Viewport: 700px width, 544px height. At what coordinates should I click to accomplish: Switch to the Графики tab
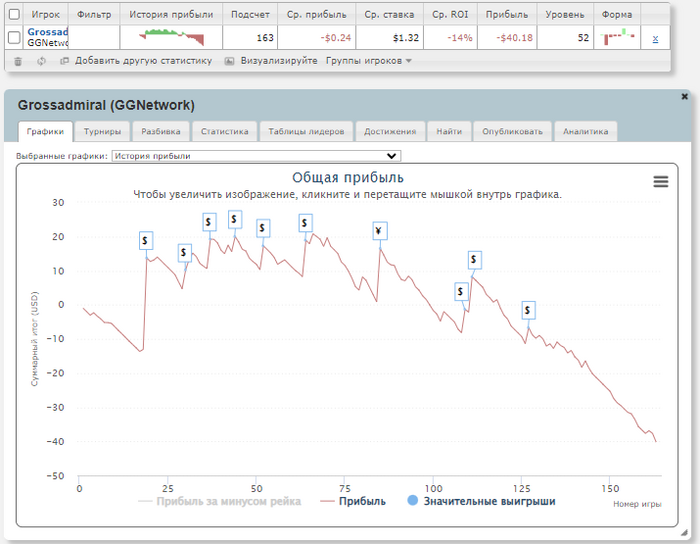click(45, 131)
